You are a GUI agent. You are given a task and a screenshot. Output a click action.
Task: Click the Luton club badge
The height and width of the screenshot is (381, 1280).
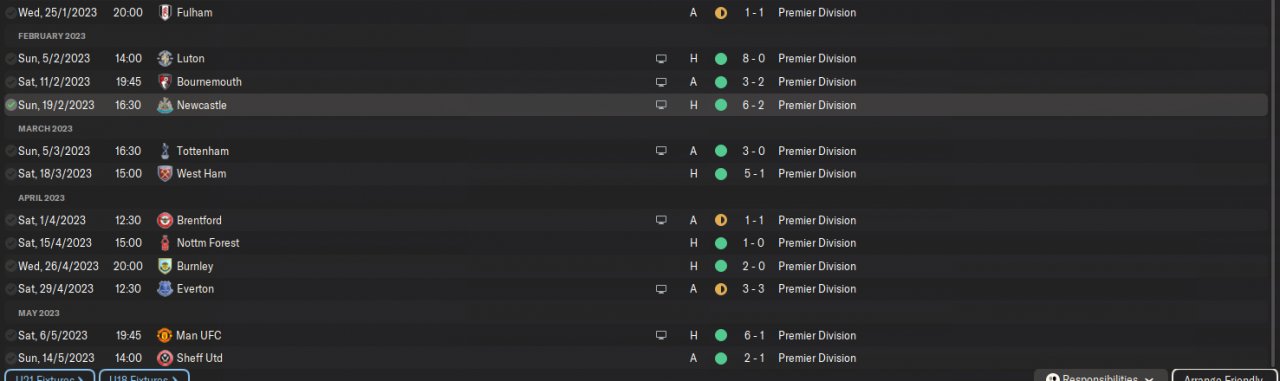coord(165,59)
